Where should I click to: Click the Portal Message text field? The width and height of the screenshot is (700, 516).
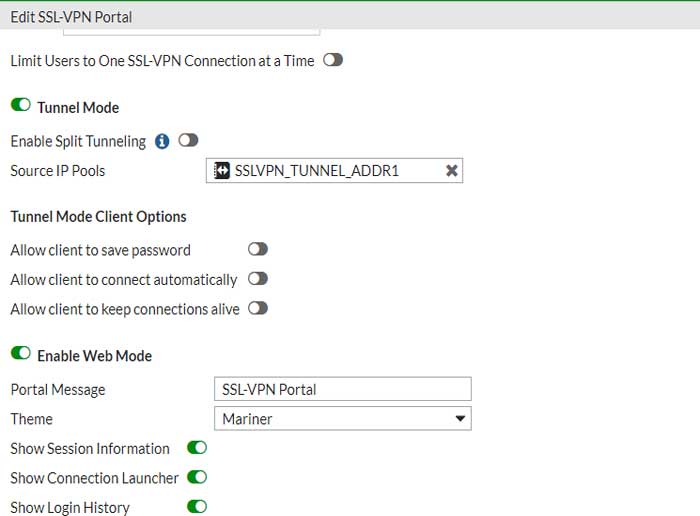(343, 389)
